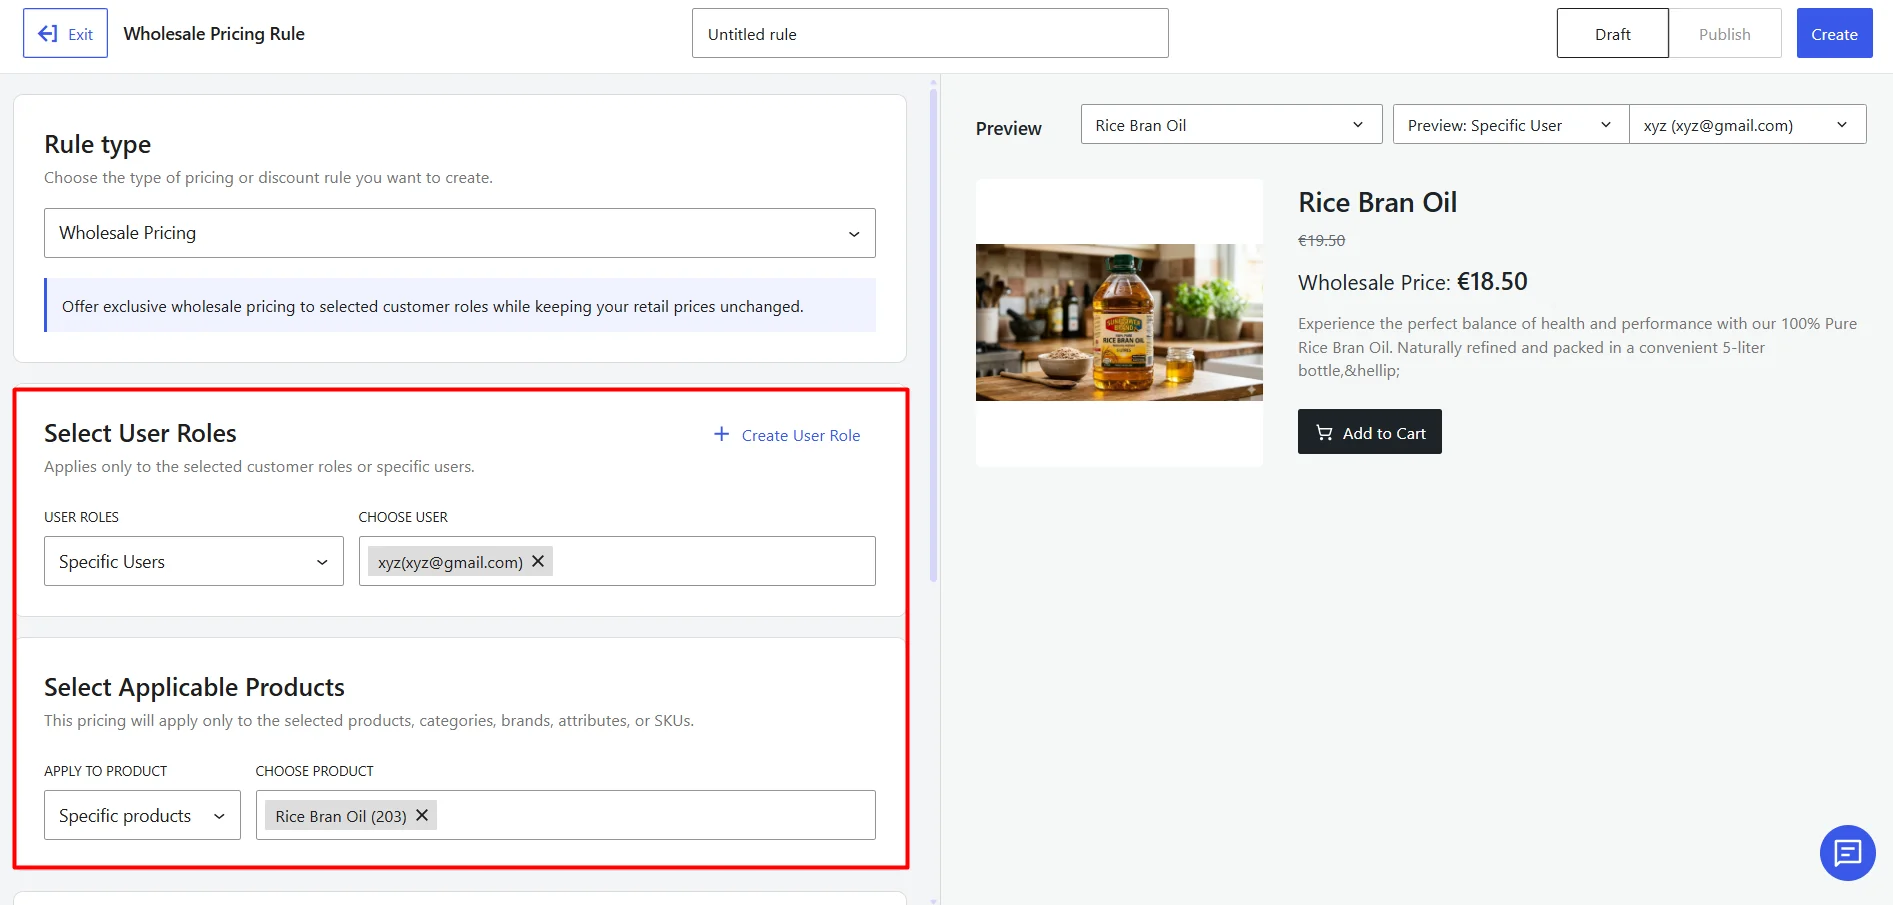
Task: Click Create User Role link
Action: (787, 435)
